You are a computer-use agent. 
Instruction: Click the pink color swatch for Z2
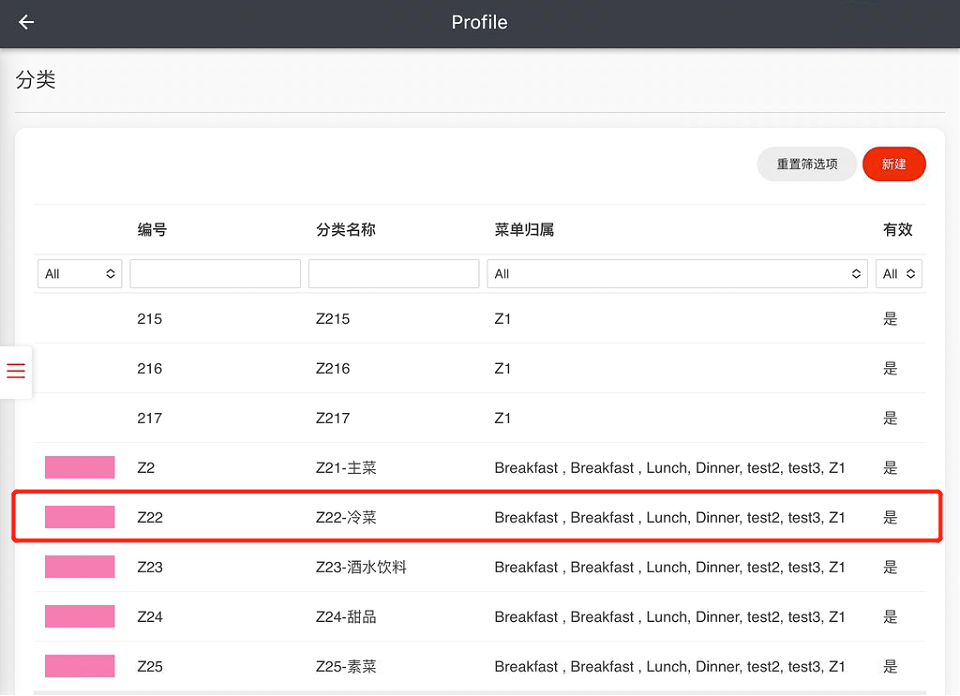(x=80, y=468)
